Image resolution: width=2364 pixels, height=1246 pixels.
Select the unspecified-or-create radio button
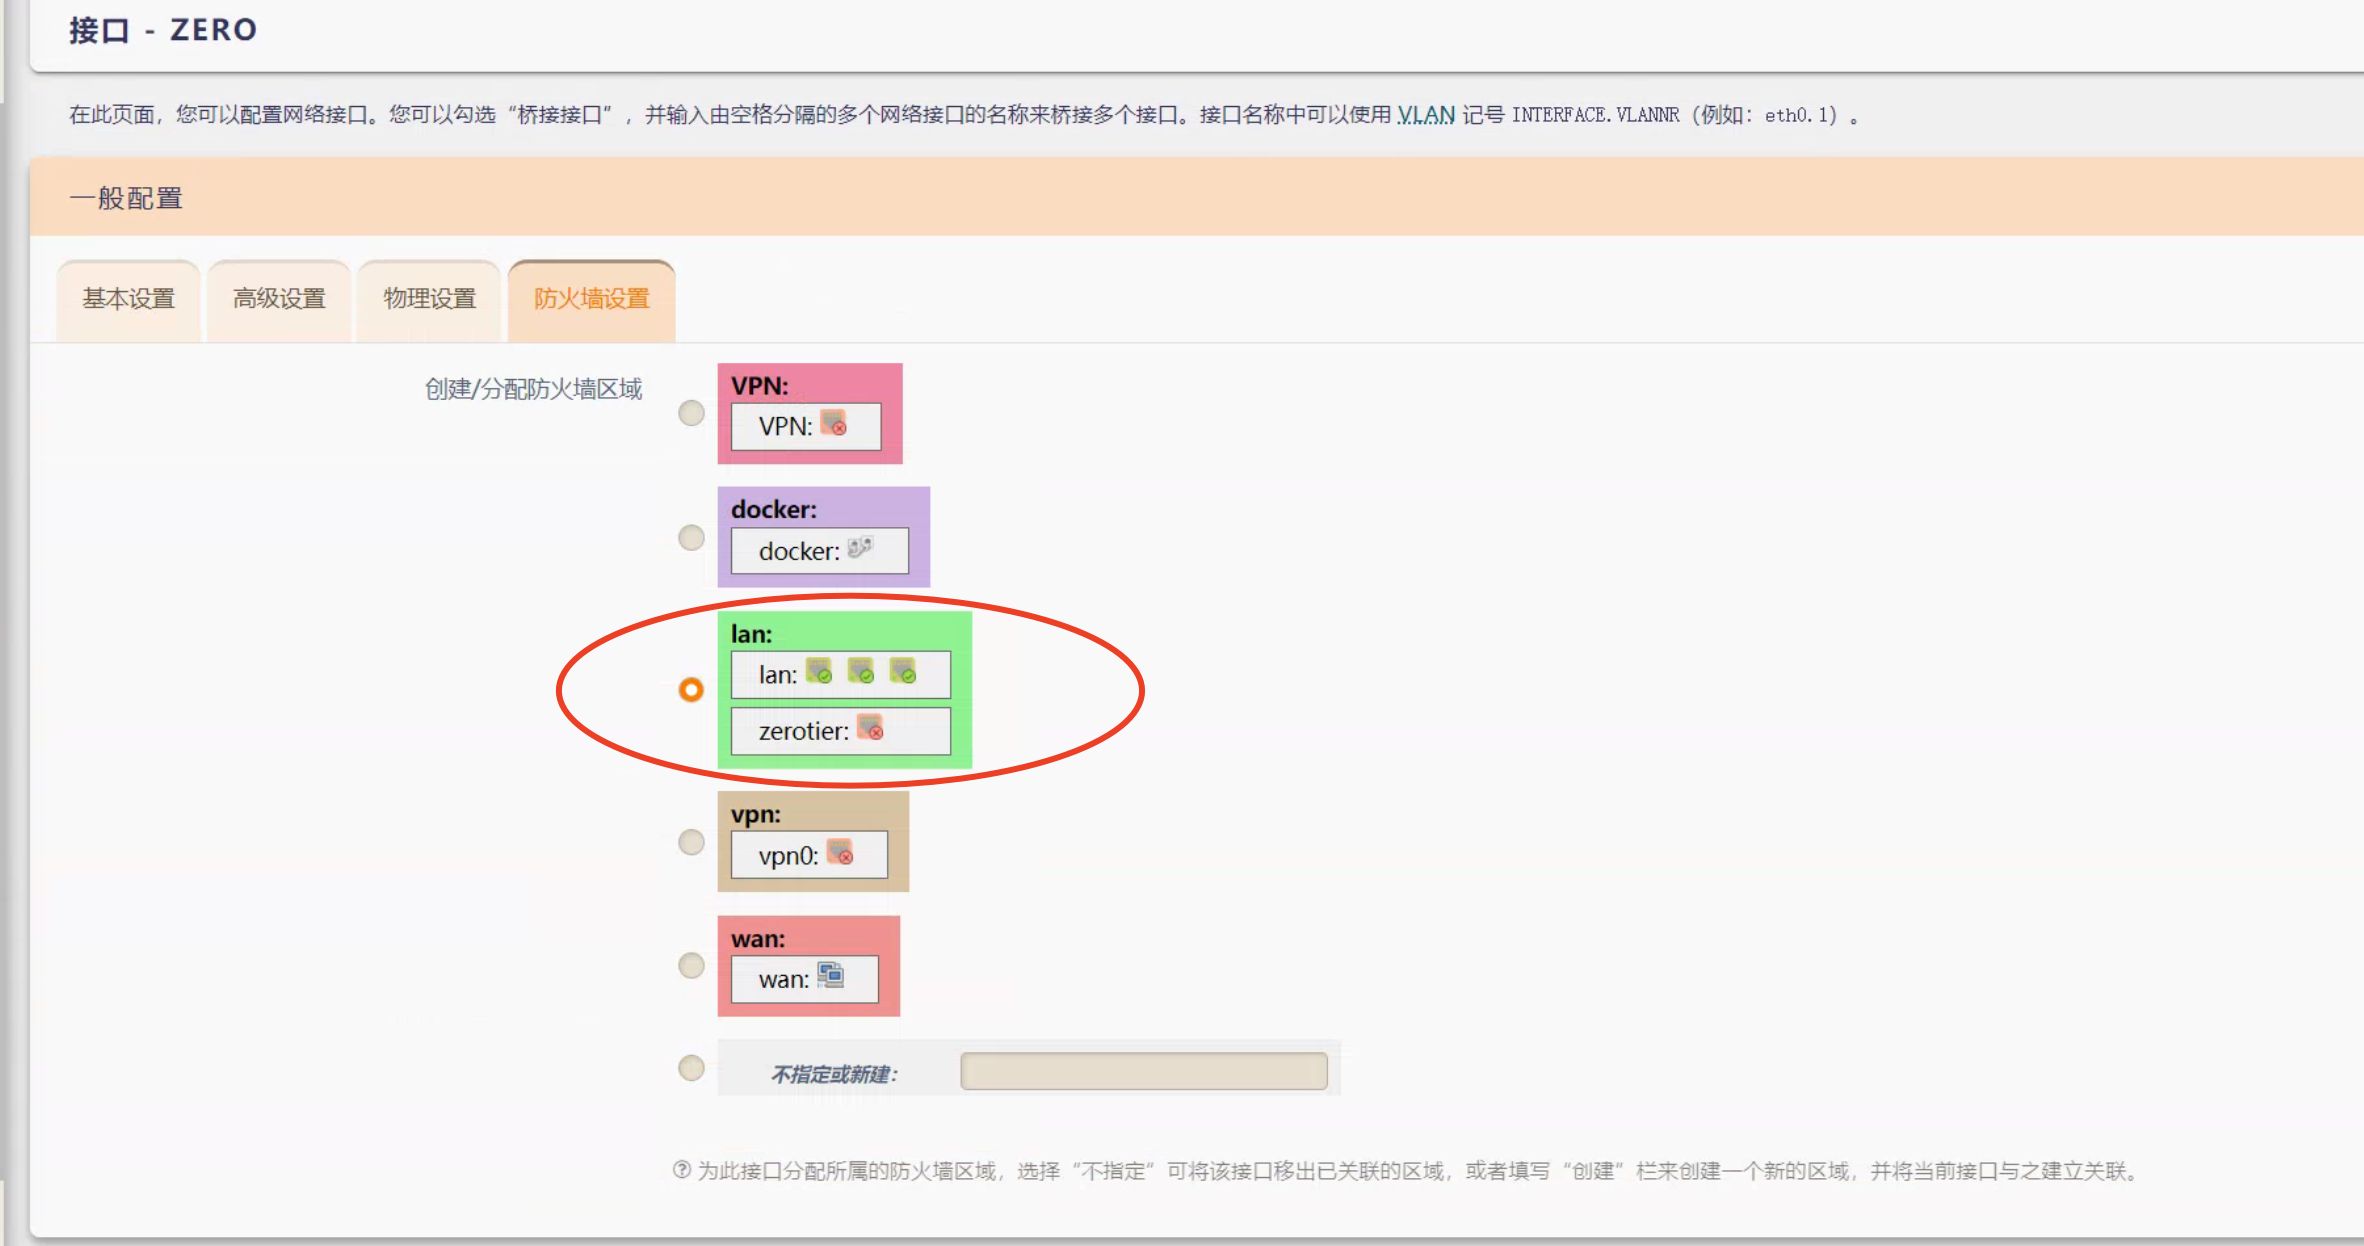[x=691, y=1068]
